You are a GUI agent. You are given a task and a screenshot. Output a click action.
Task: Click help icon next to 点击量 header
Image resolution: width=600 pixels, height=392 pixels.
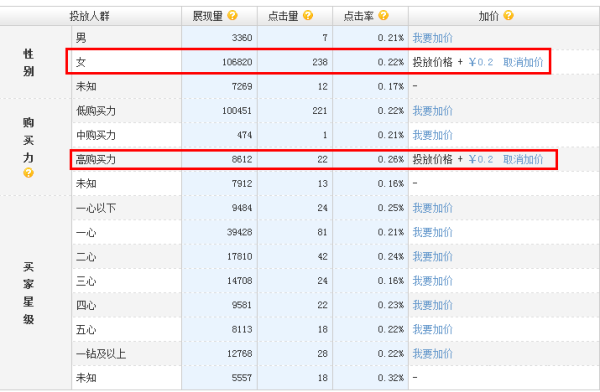[308, 15]
